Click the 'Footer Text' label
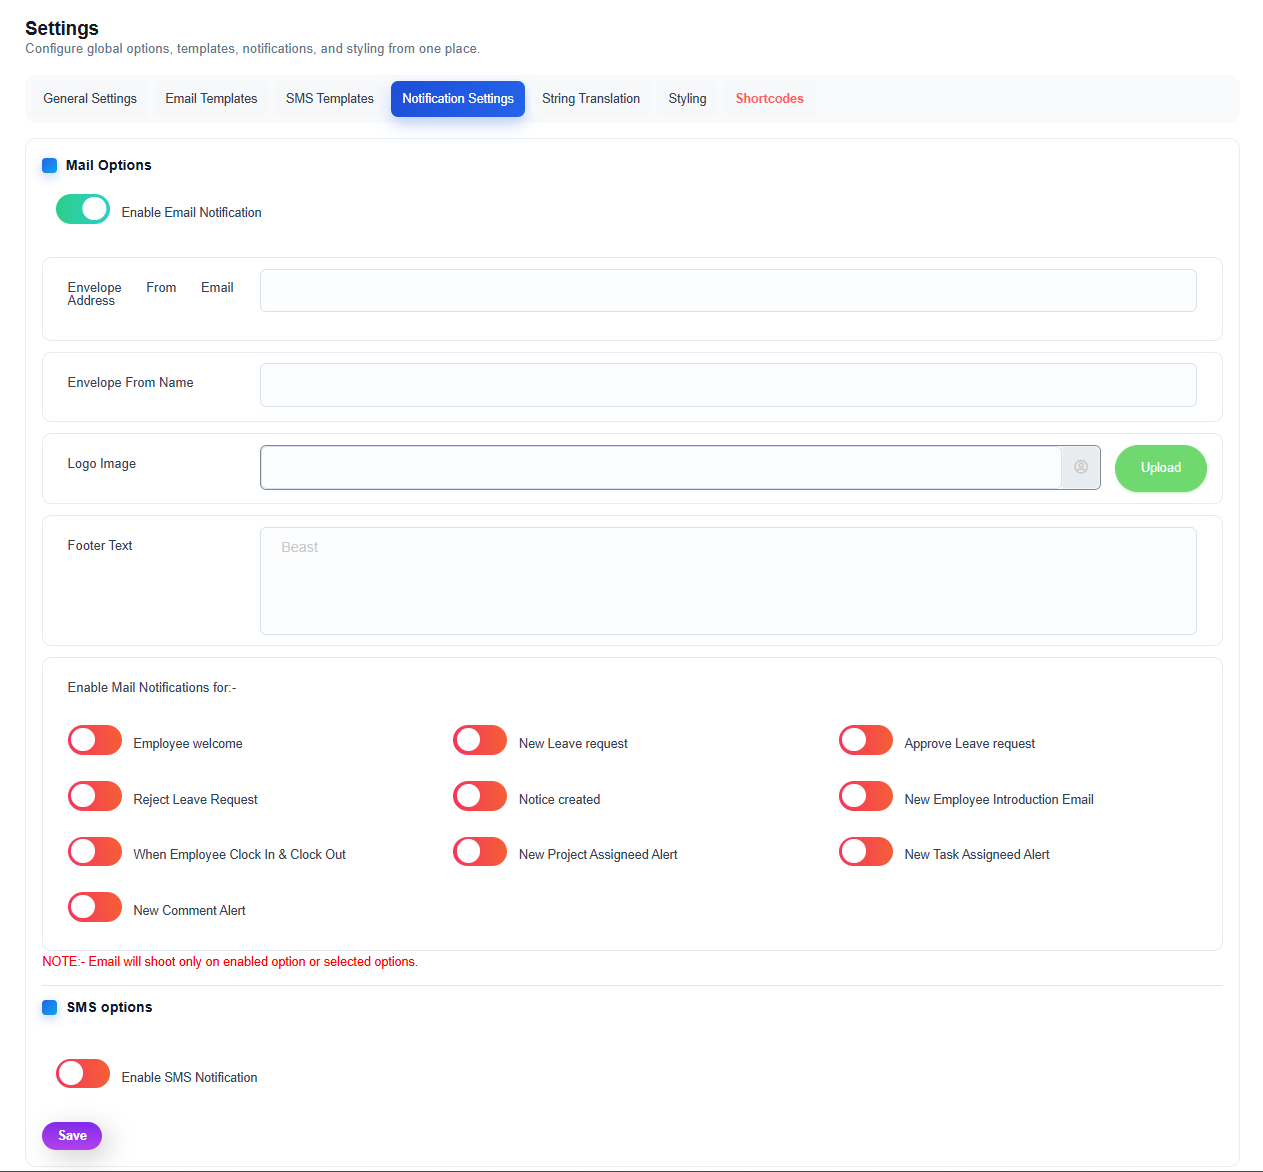This screenshot has height=1172, width=1263. 100,546
